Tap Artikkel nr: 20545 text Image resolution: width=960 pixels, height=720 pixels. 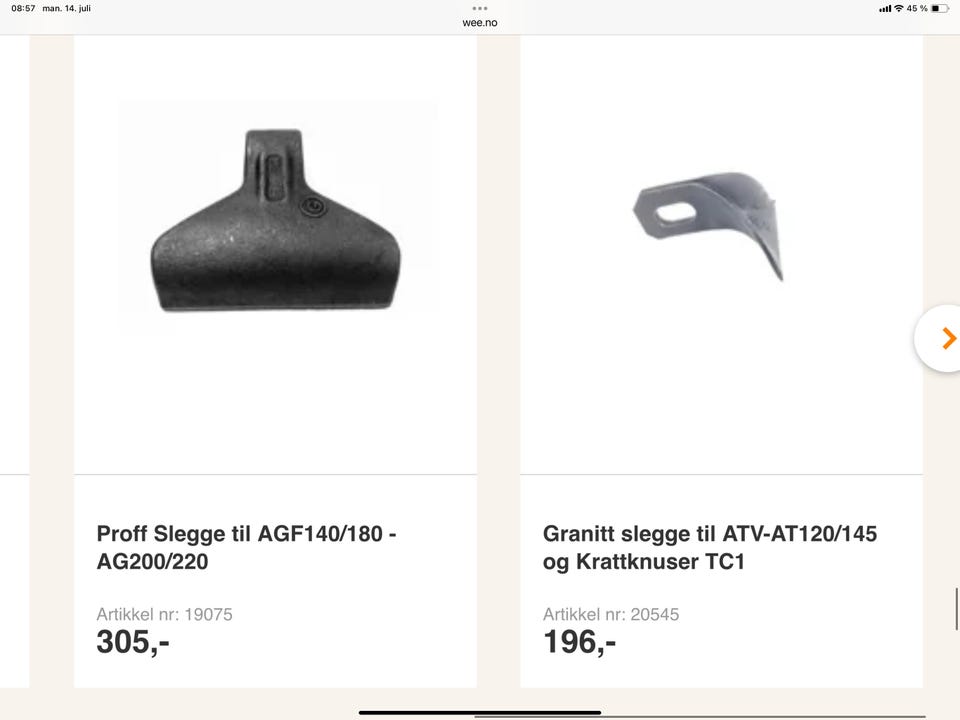click(x=611, y=614)
